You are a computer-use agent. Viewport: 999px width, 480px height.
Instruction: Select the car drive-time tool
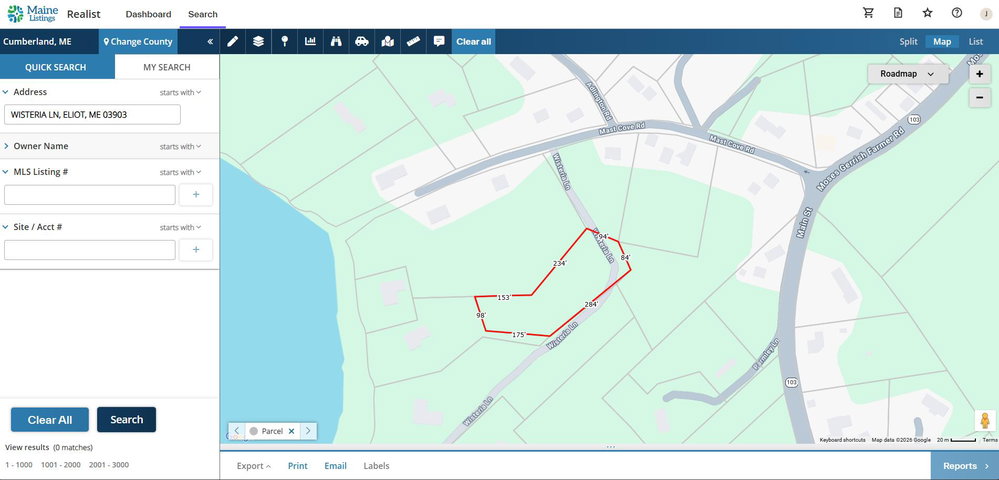coord(362,41)
